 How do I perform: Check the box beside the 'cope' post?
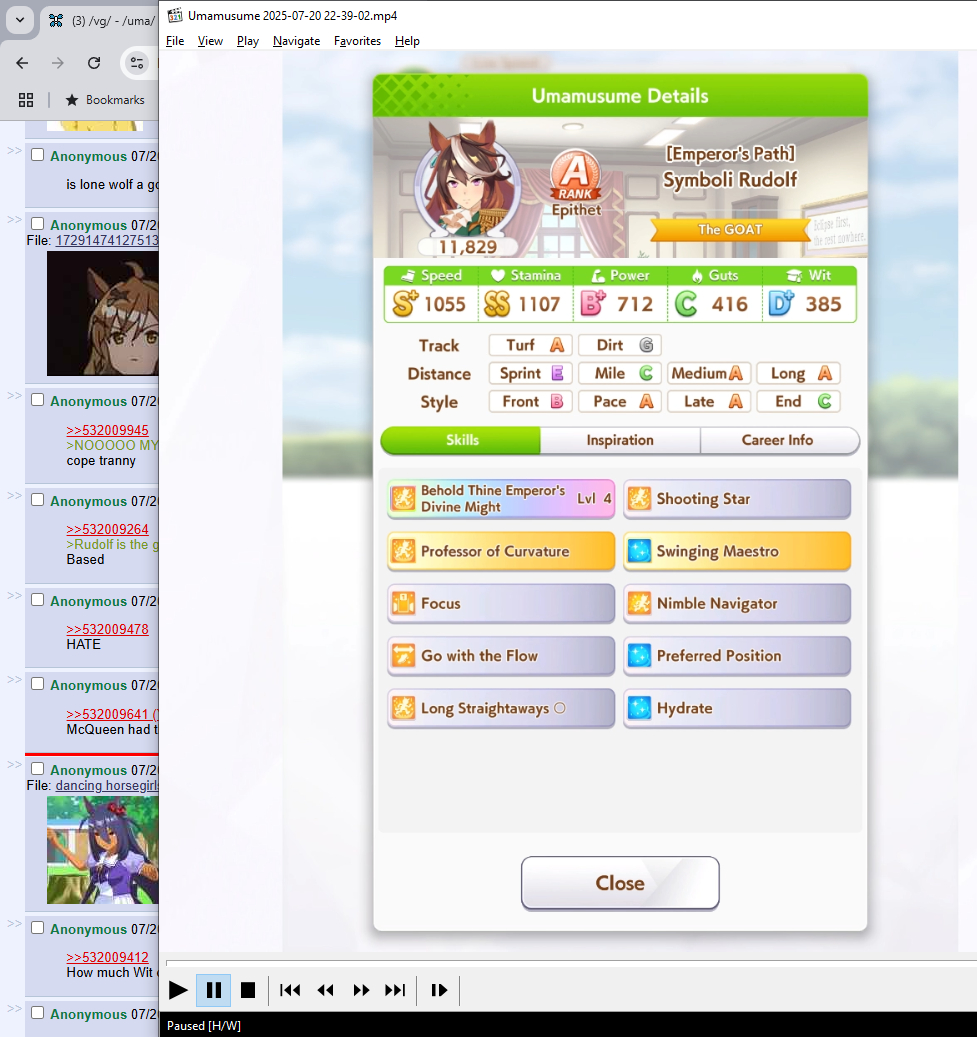[38, 400]
